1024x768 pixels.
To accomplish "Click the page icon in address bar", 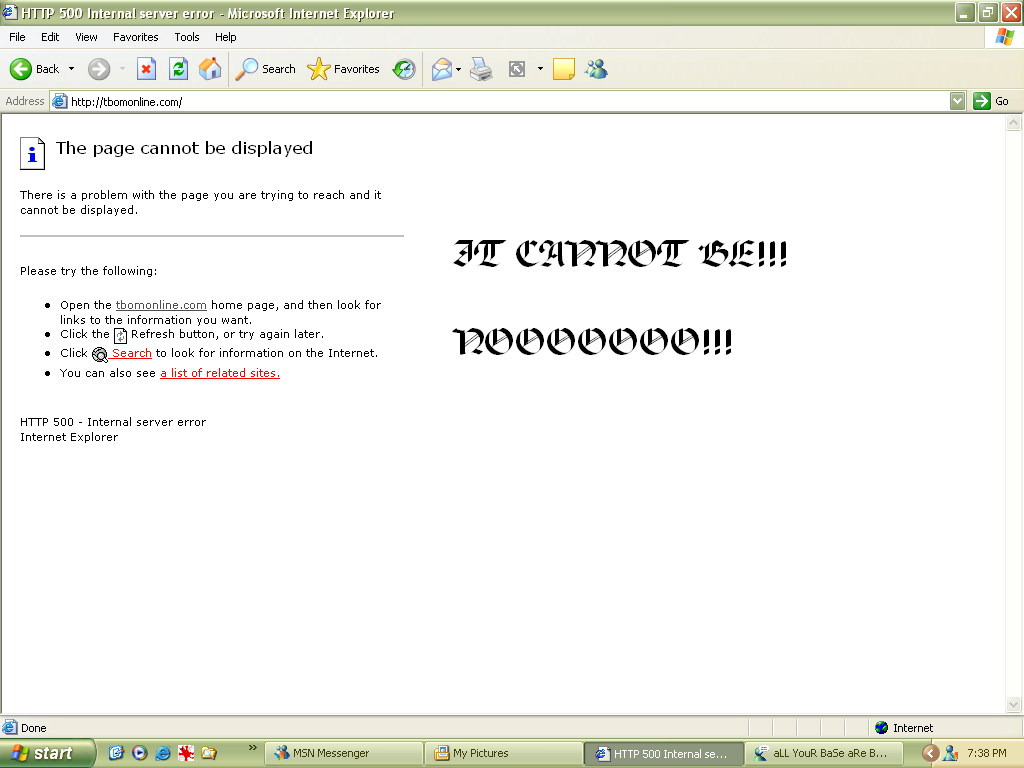I will tap(60, 101).
